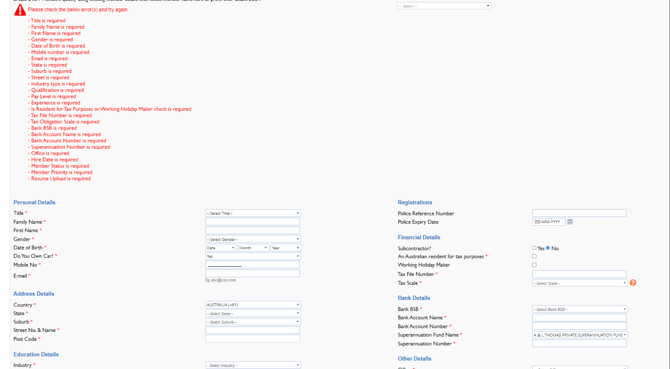The image size is (670, 369).
Task: Open the Select State dropdown
Action: pos(253,313)
